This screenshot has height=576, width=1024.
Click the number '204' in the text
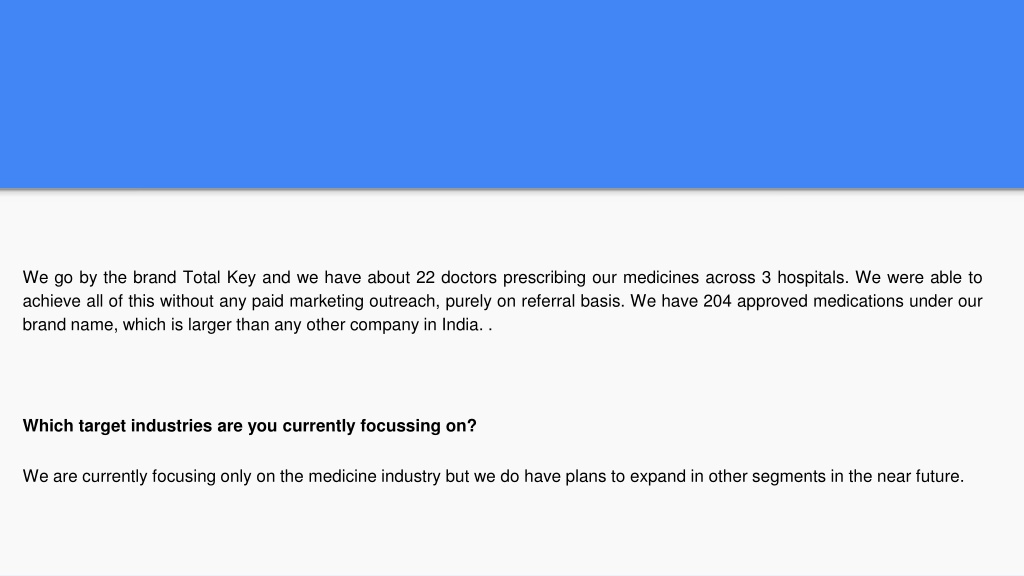pyautogui.click(x=717, y=301)
